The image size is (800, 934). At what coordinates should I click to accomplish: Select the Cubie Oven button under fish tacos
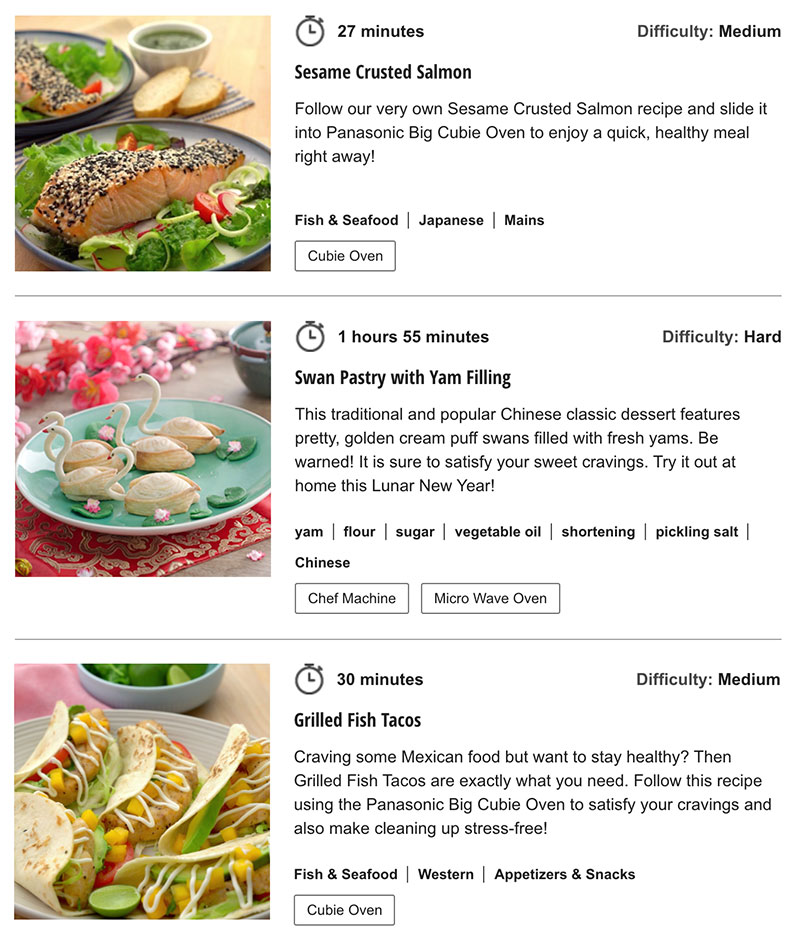pyautogui.click(x=344, y=910)
